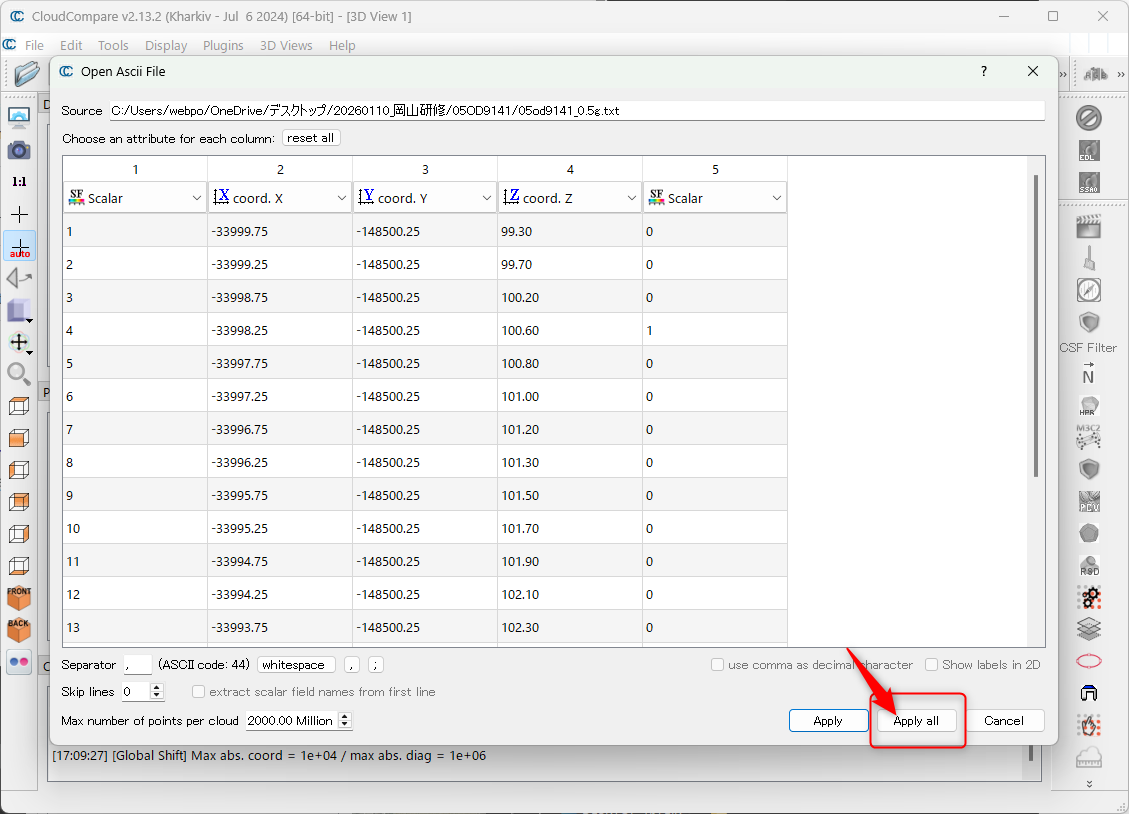Click the 1:1 zoom scale icon
Image resolution: width=1129 pixels, height=814 pixels.
19,182
